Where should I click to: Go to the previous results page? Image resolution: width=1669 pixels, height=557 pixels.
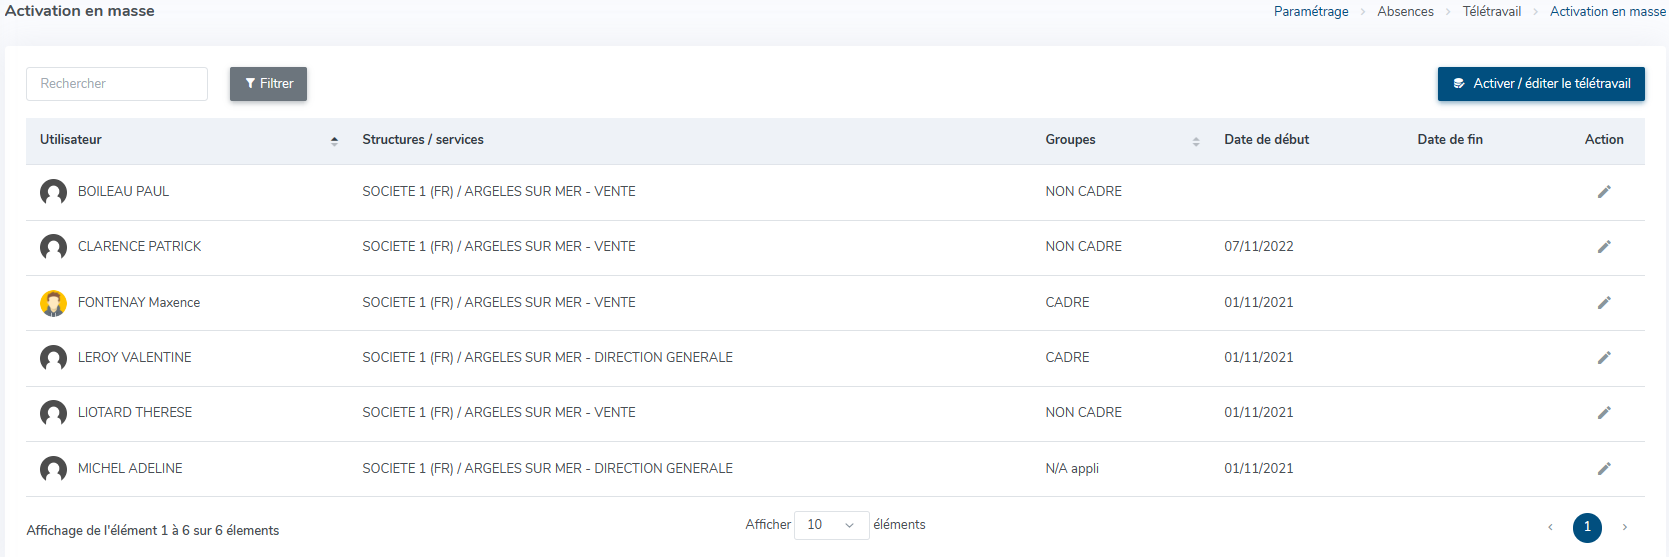[1550, 527]
